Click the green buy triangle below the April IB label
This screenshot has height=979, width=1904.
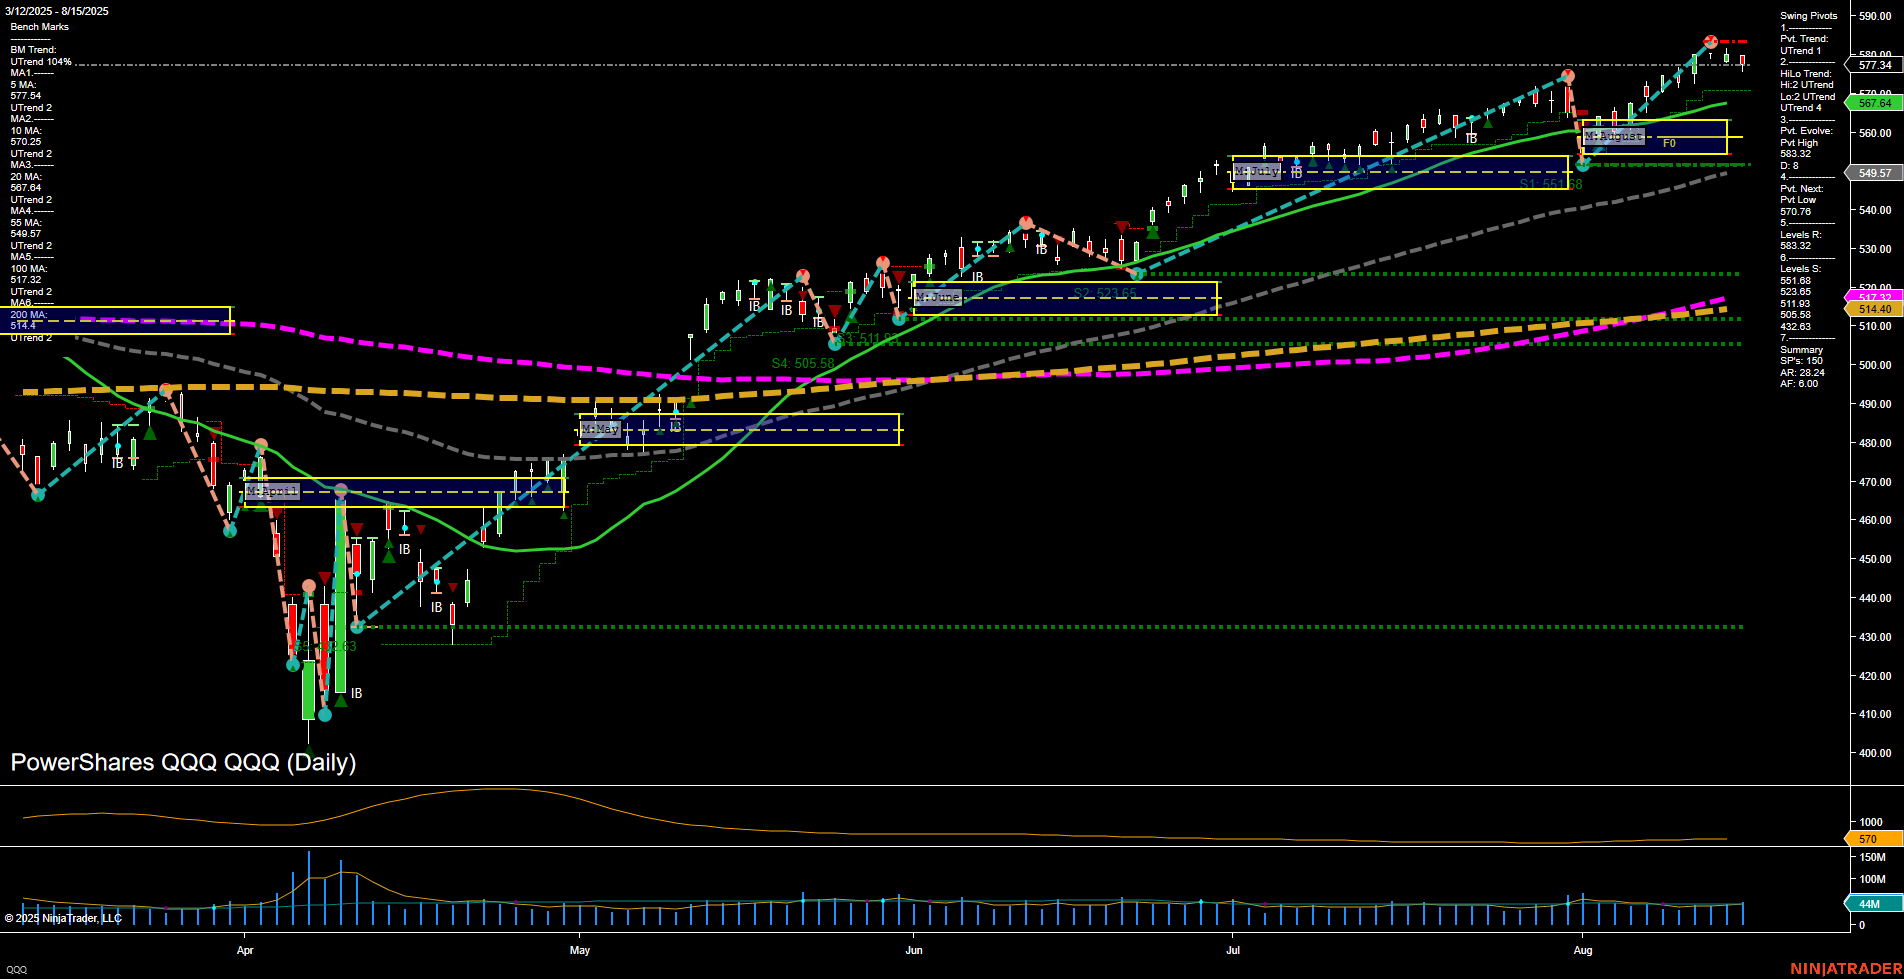click(x=341, y=701)
